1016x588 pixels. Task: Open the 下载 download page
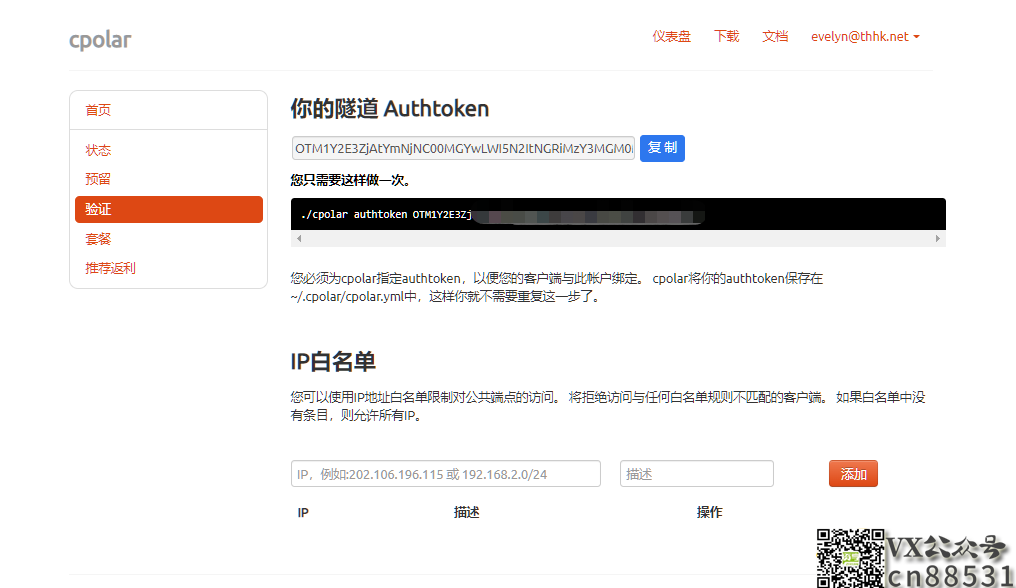(x=726, y=36)
